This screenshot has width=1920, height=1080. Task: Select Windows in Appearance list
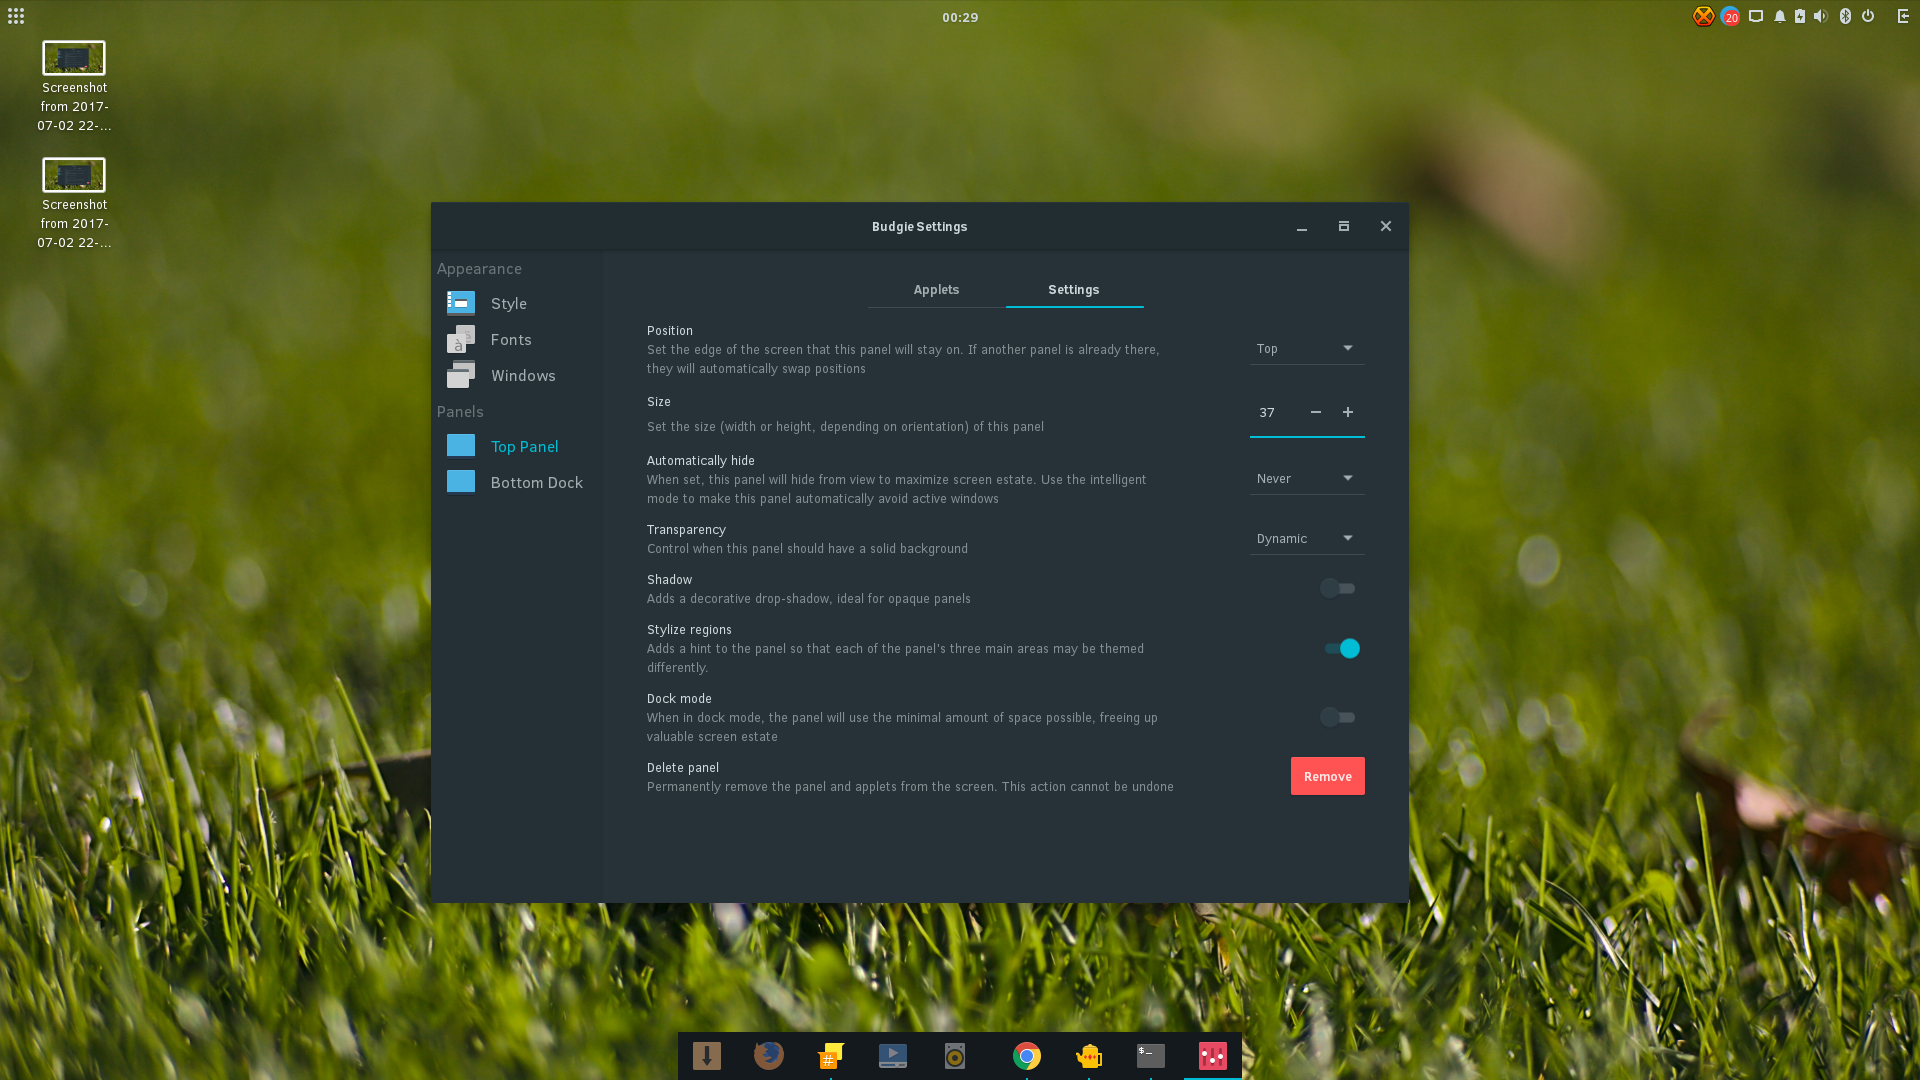516,375
